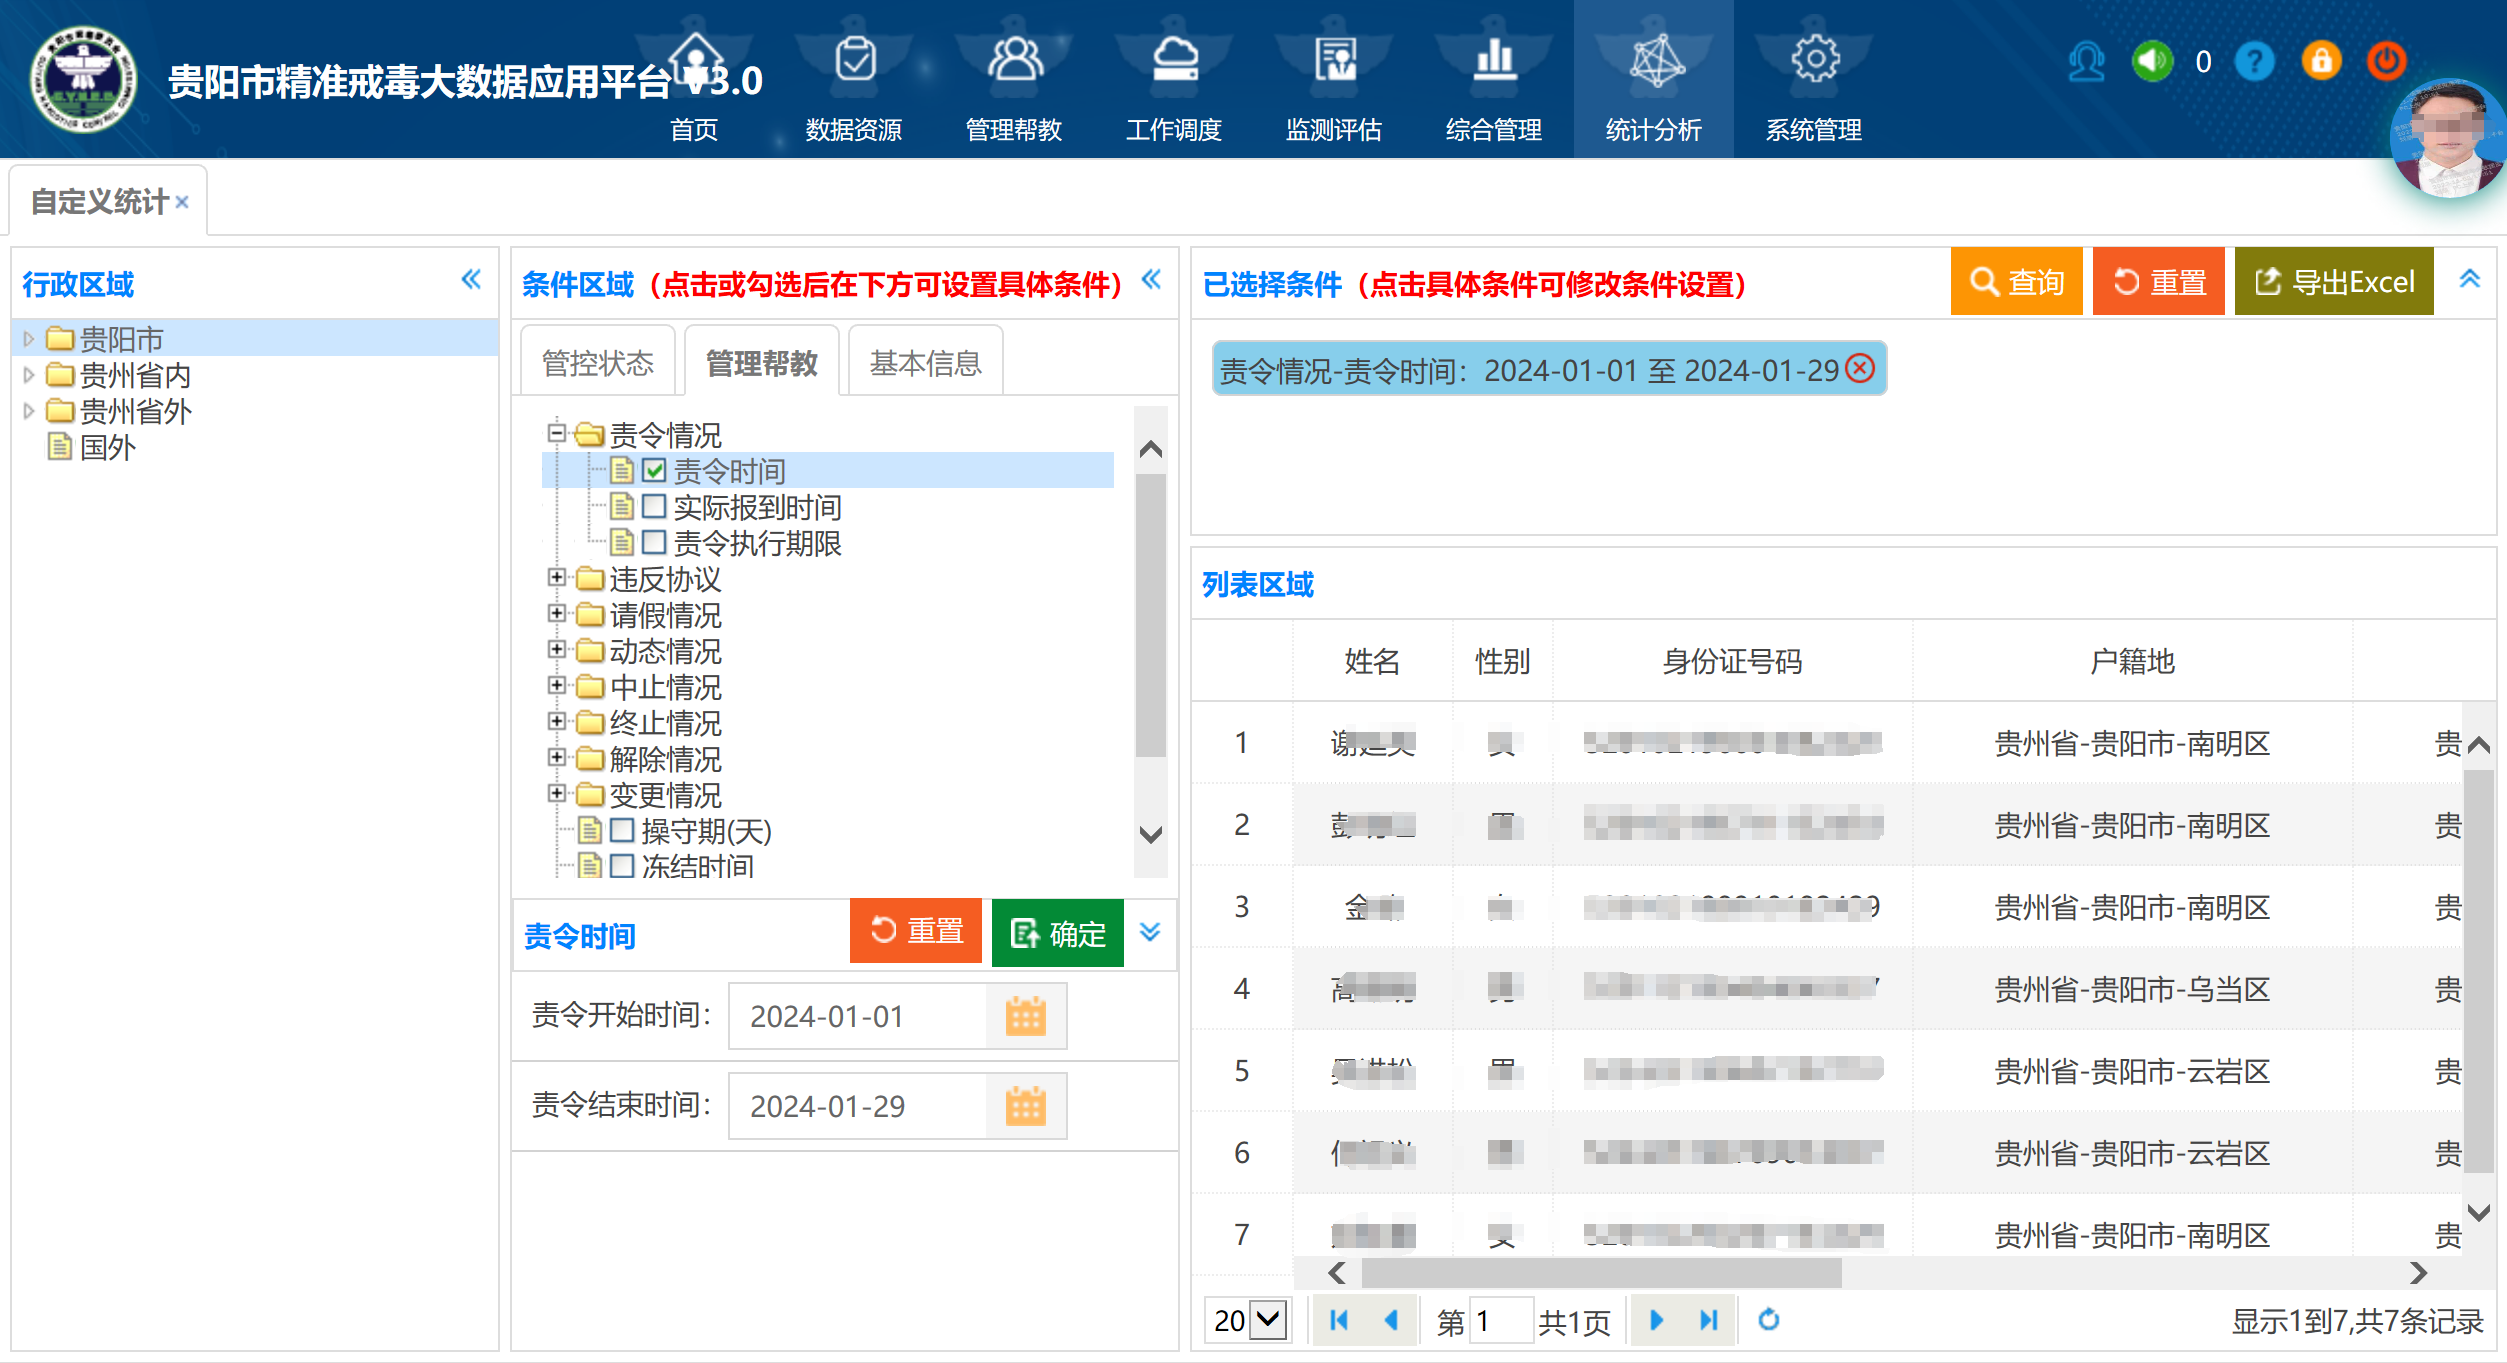2507x1363 pixels.
Task: Go to previous page of list
Action: click(x=1391, y=1320)
